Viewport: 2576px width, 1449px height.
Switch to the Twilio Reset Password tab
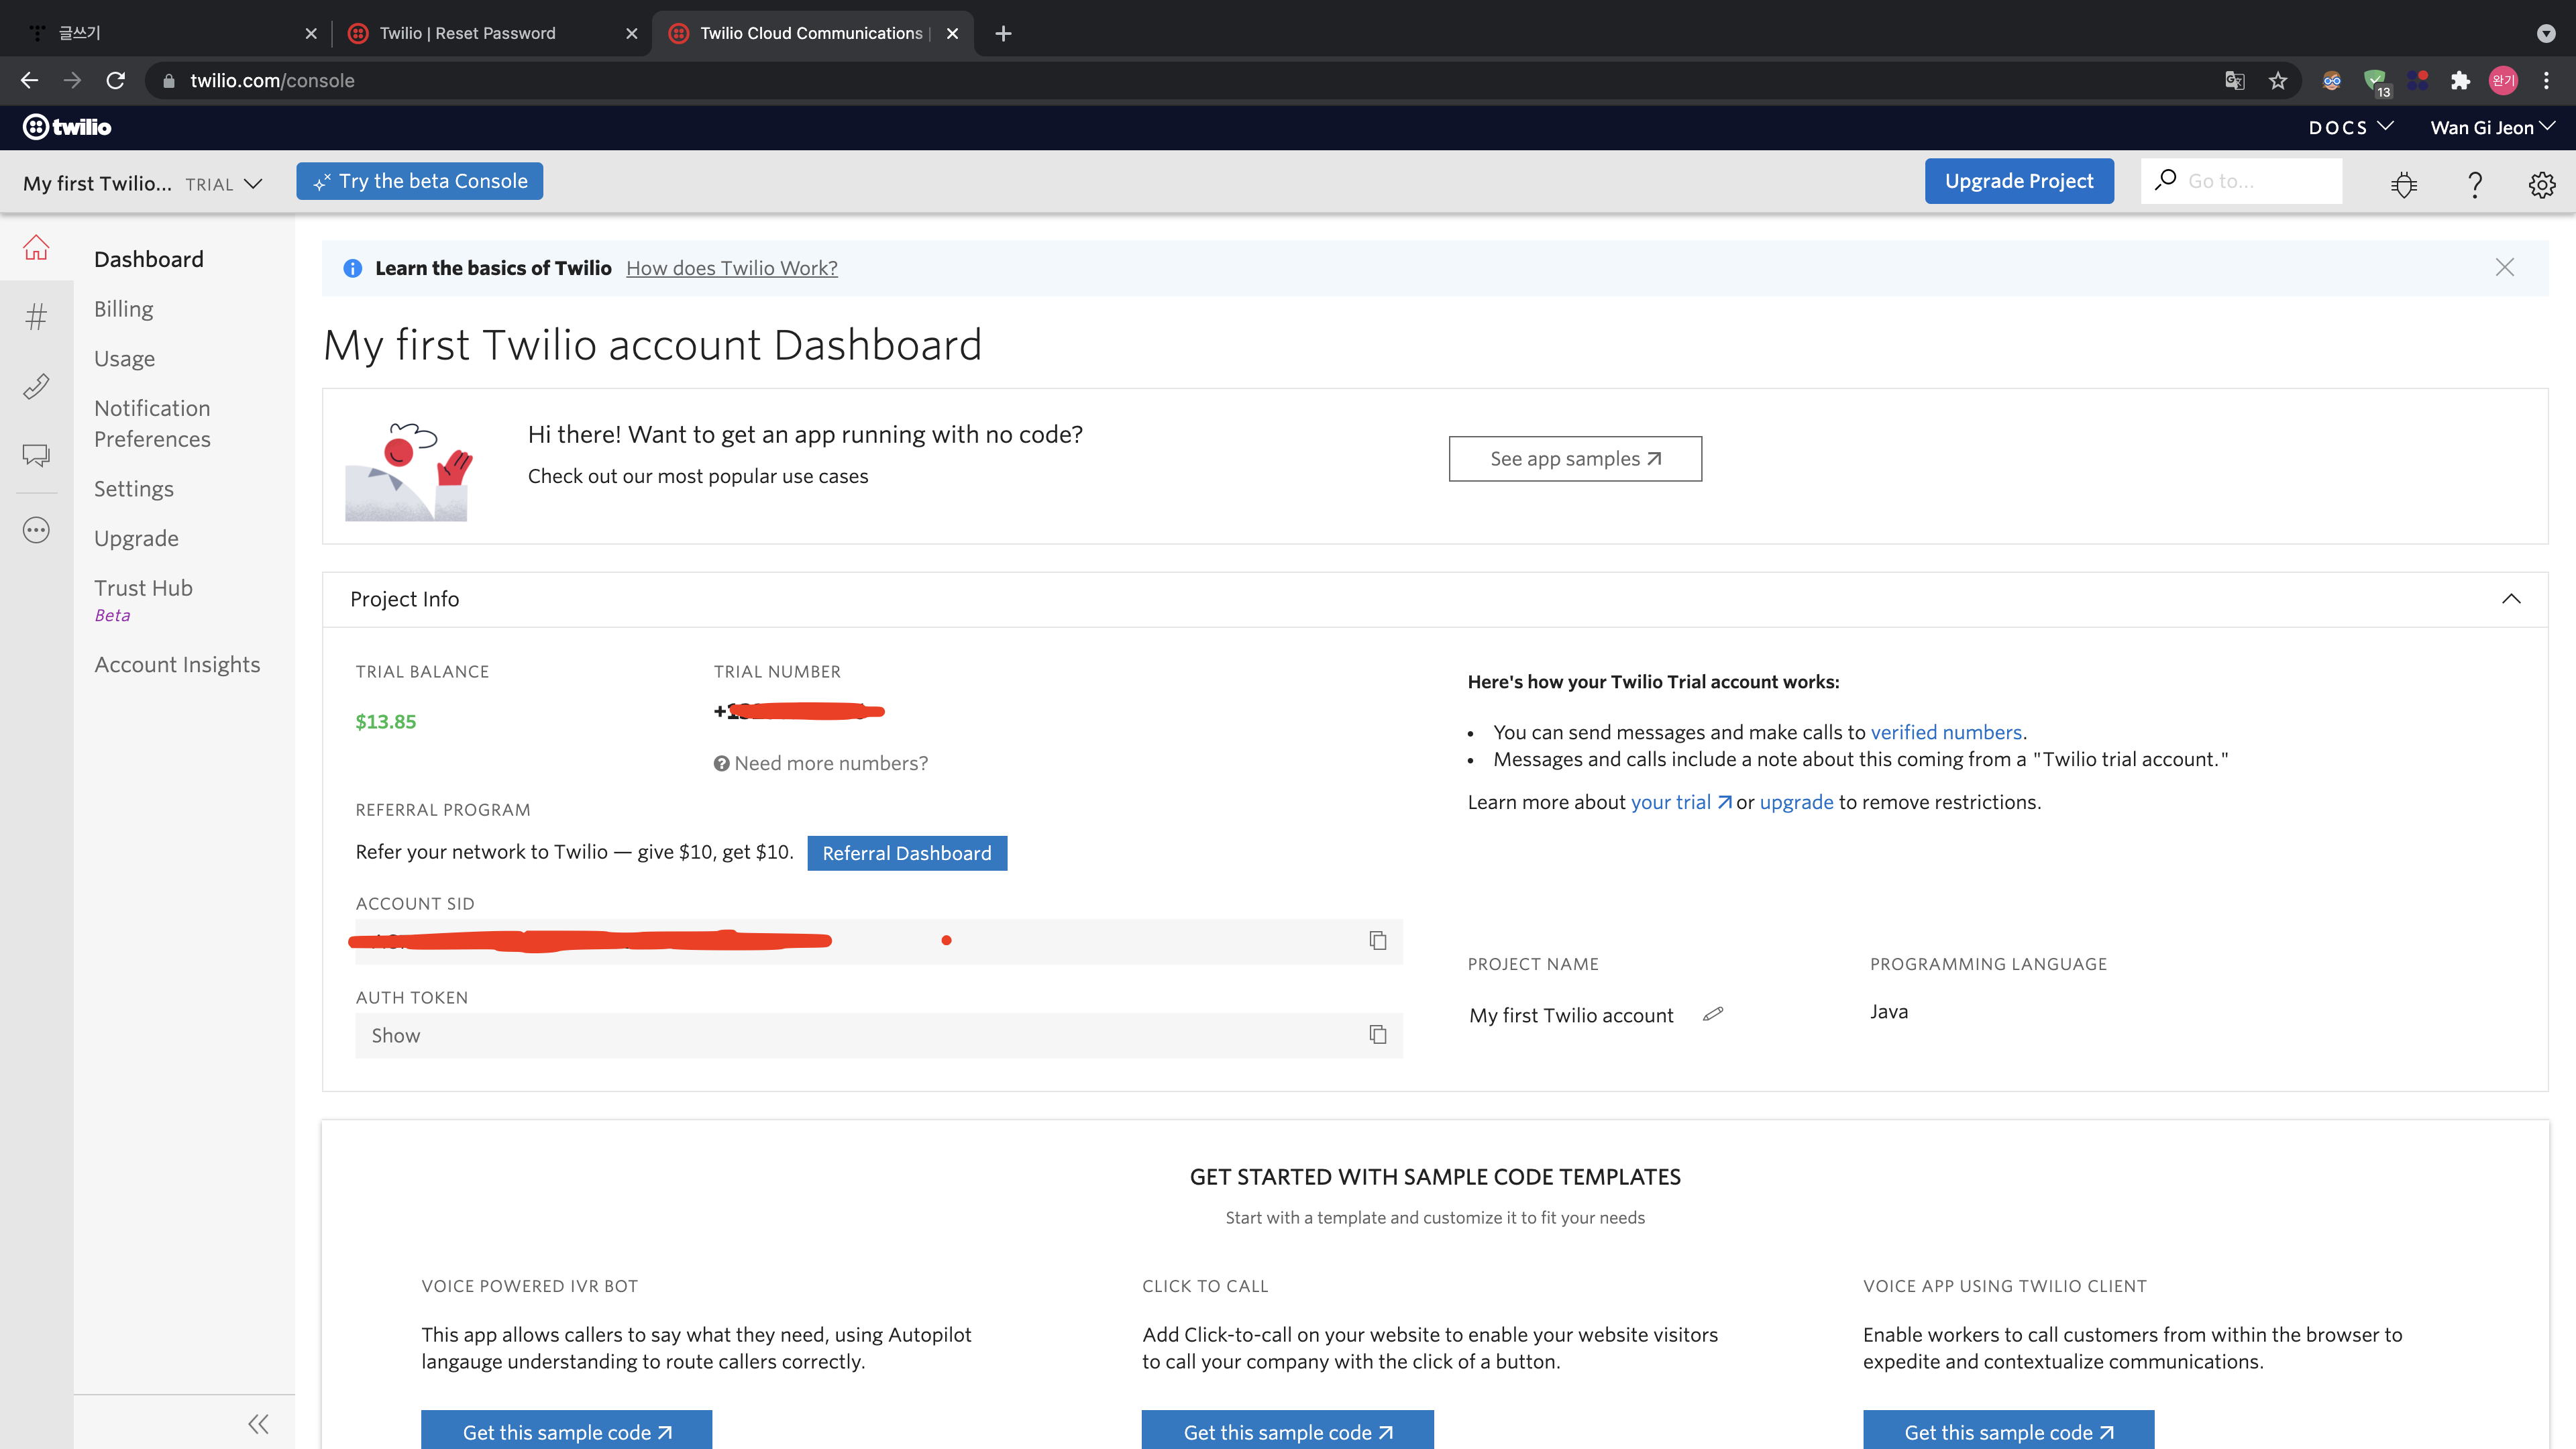467,33
